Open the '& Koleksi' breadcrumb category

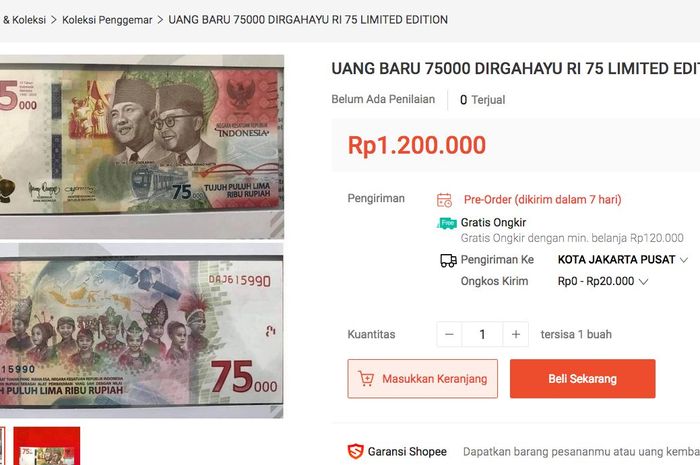23,20
